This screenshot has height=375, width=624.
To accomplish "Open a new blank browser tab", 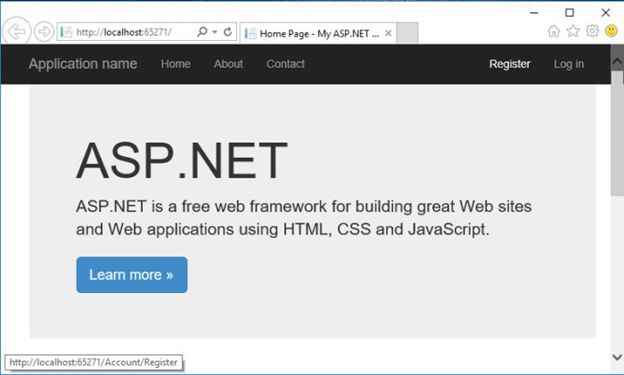I will 407,33.
